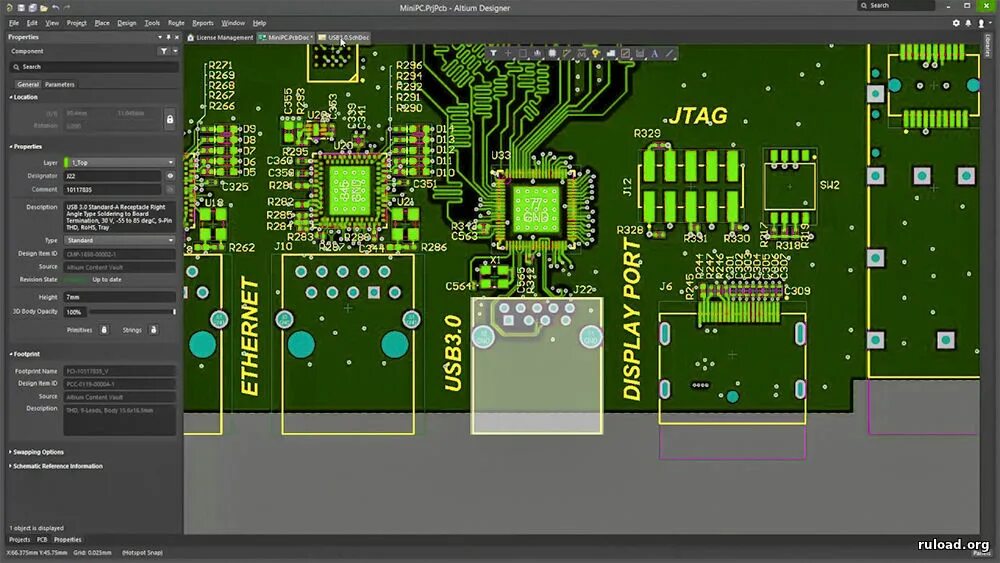Click the Redo arrow icon
The width and height of the screenshot is (1000, 563).
(67, 8)
